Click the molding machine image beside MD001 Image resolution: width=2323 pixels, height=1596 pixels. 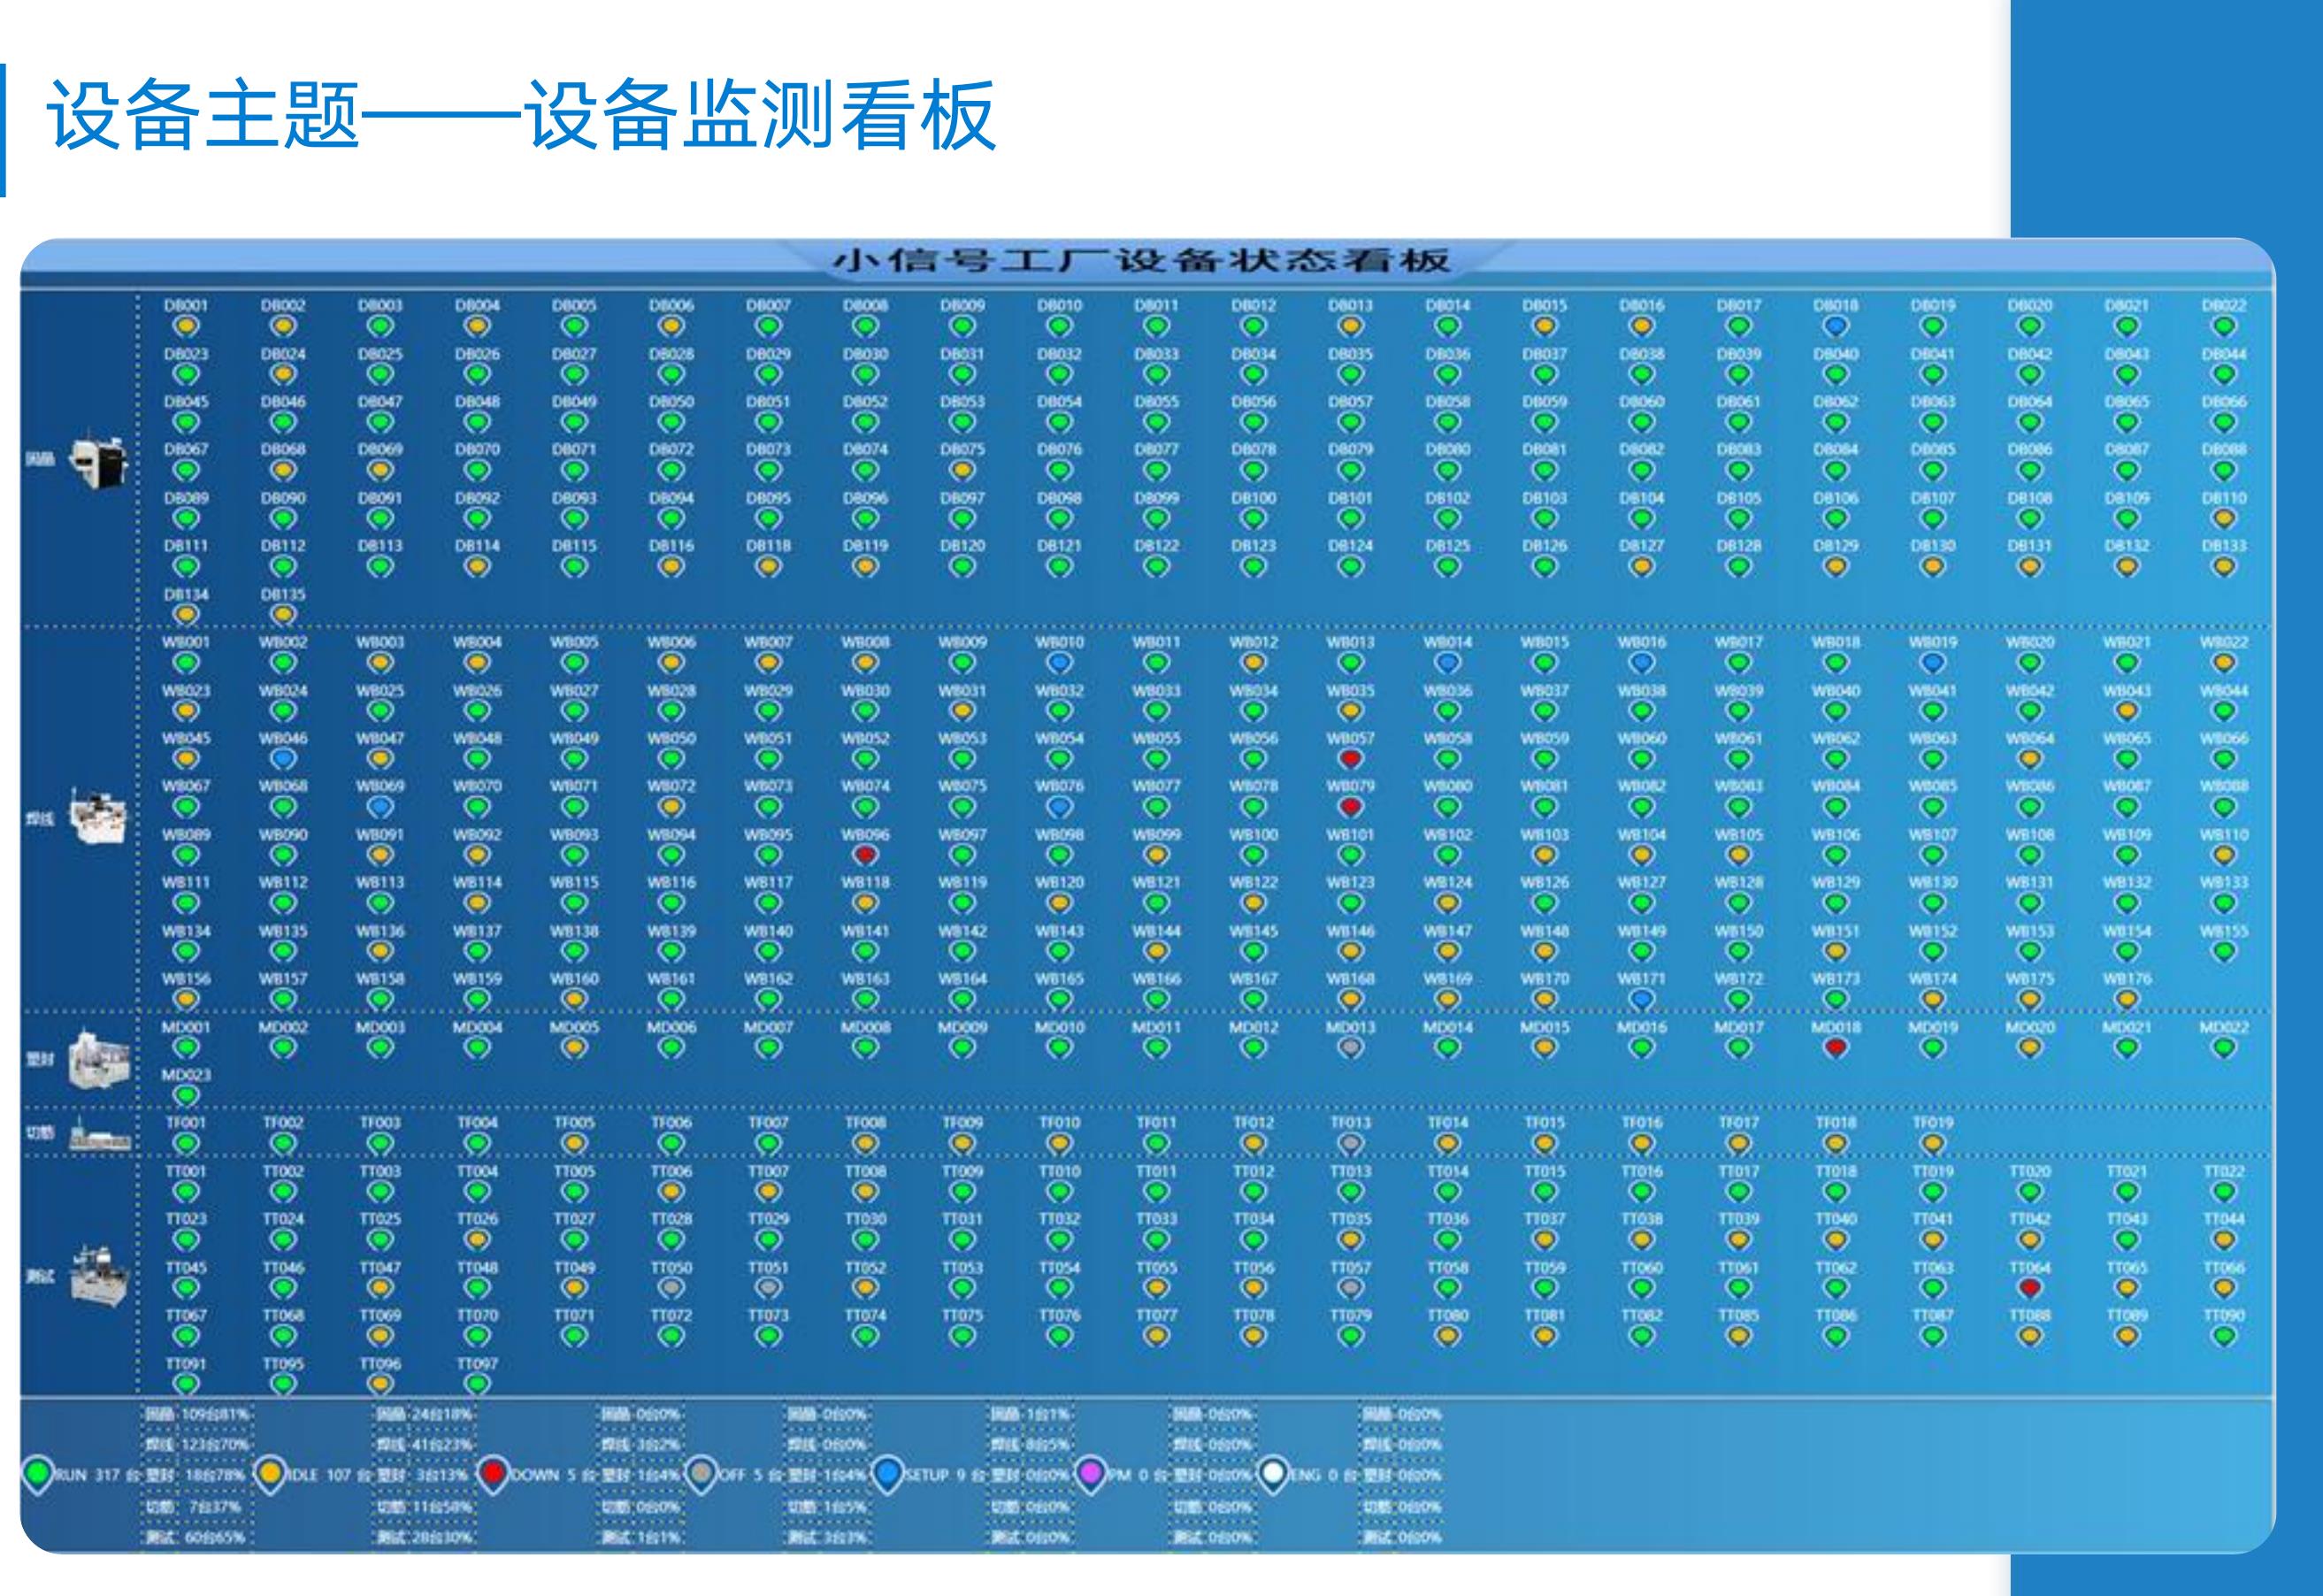click(x=99, y=1059)
